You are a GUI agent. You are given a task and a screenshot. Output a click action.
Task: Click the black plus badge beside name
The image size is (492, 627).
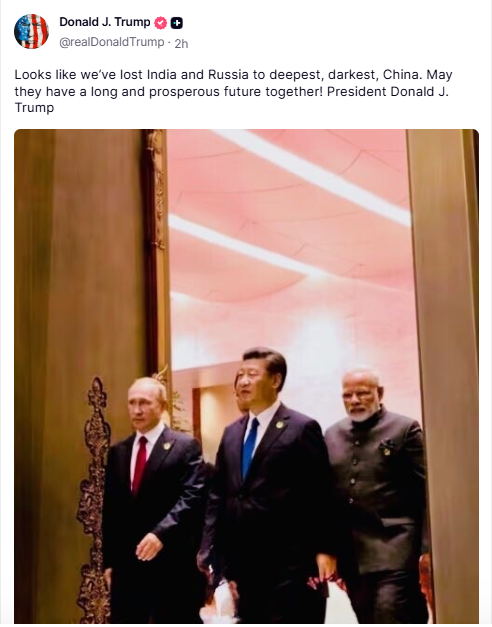tap(176, 23)
